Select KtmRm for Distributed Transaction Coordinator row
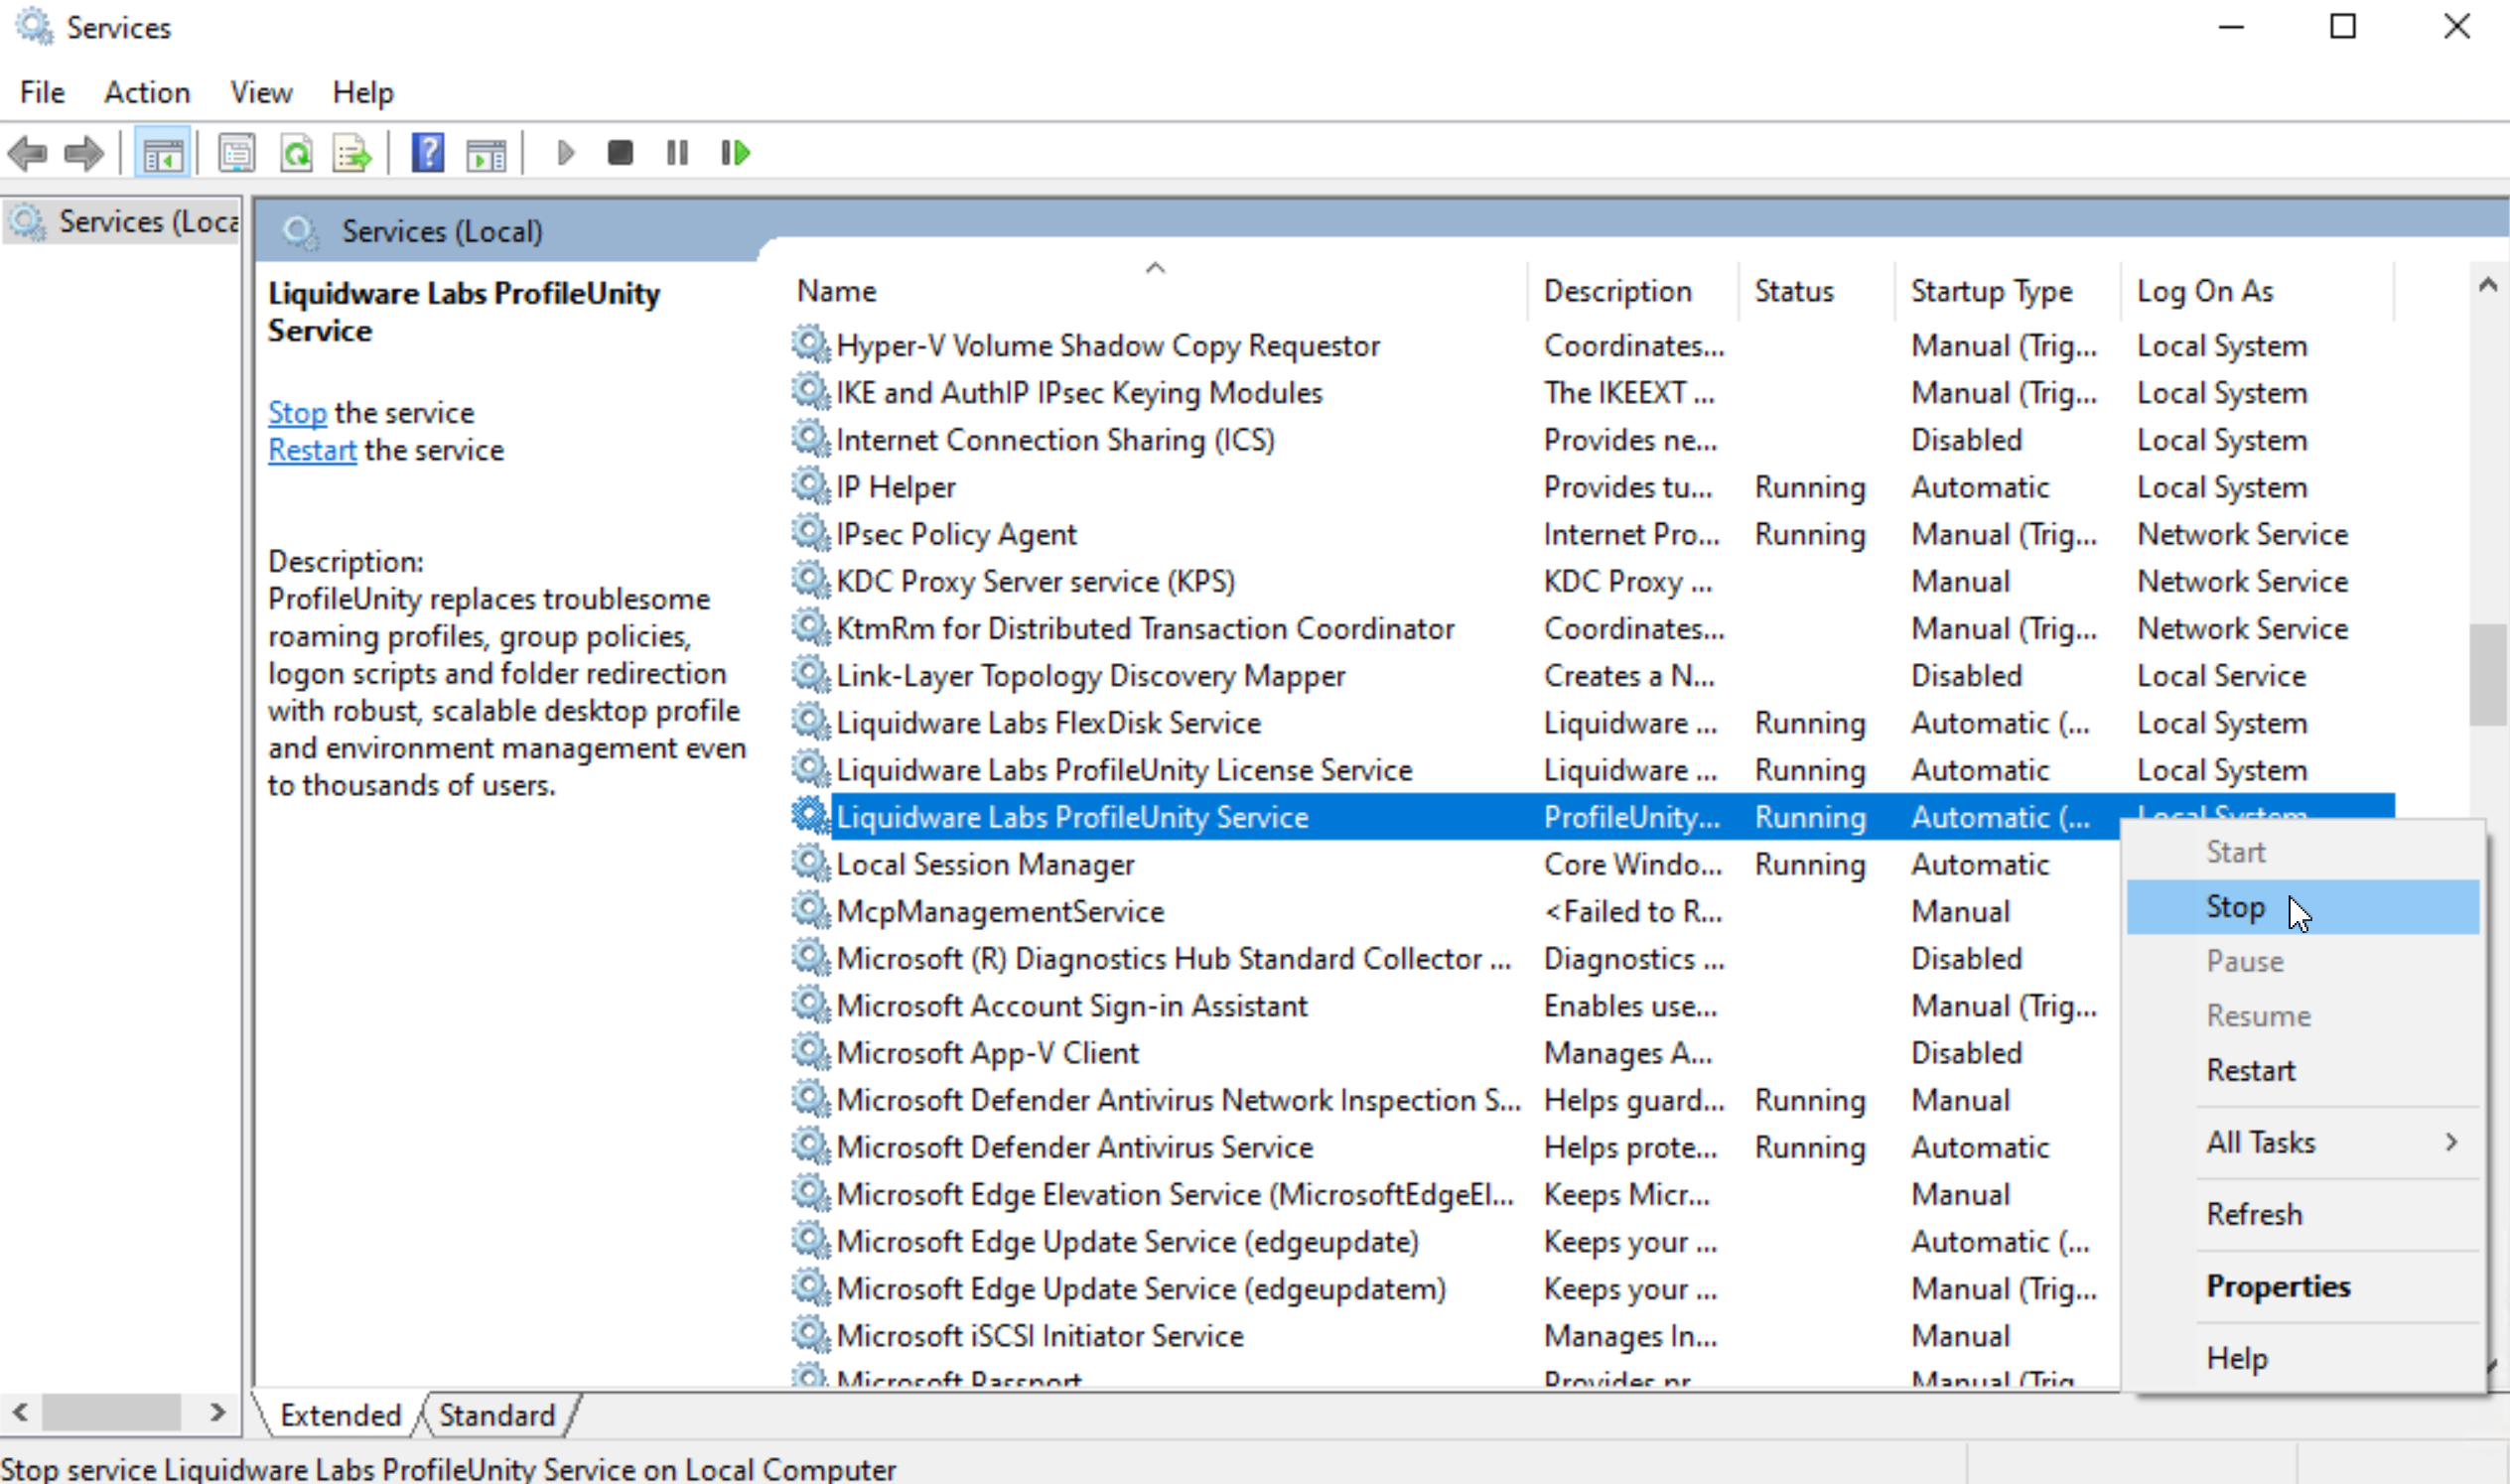 [1591, 629]
